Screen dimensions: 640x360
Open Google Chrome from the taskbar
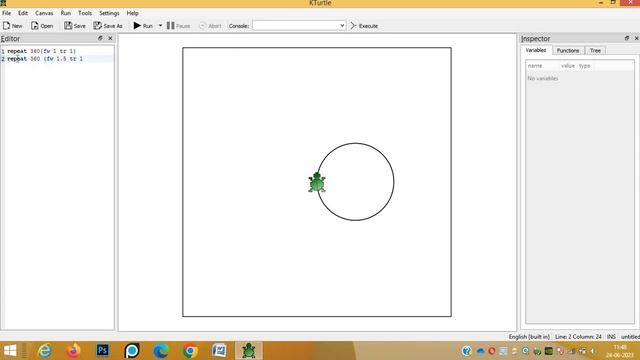click(x=190, y=351)
